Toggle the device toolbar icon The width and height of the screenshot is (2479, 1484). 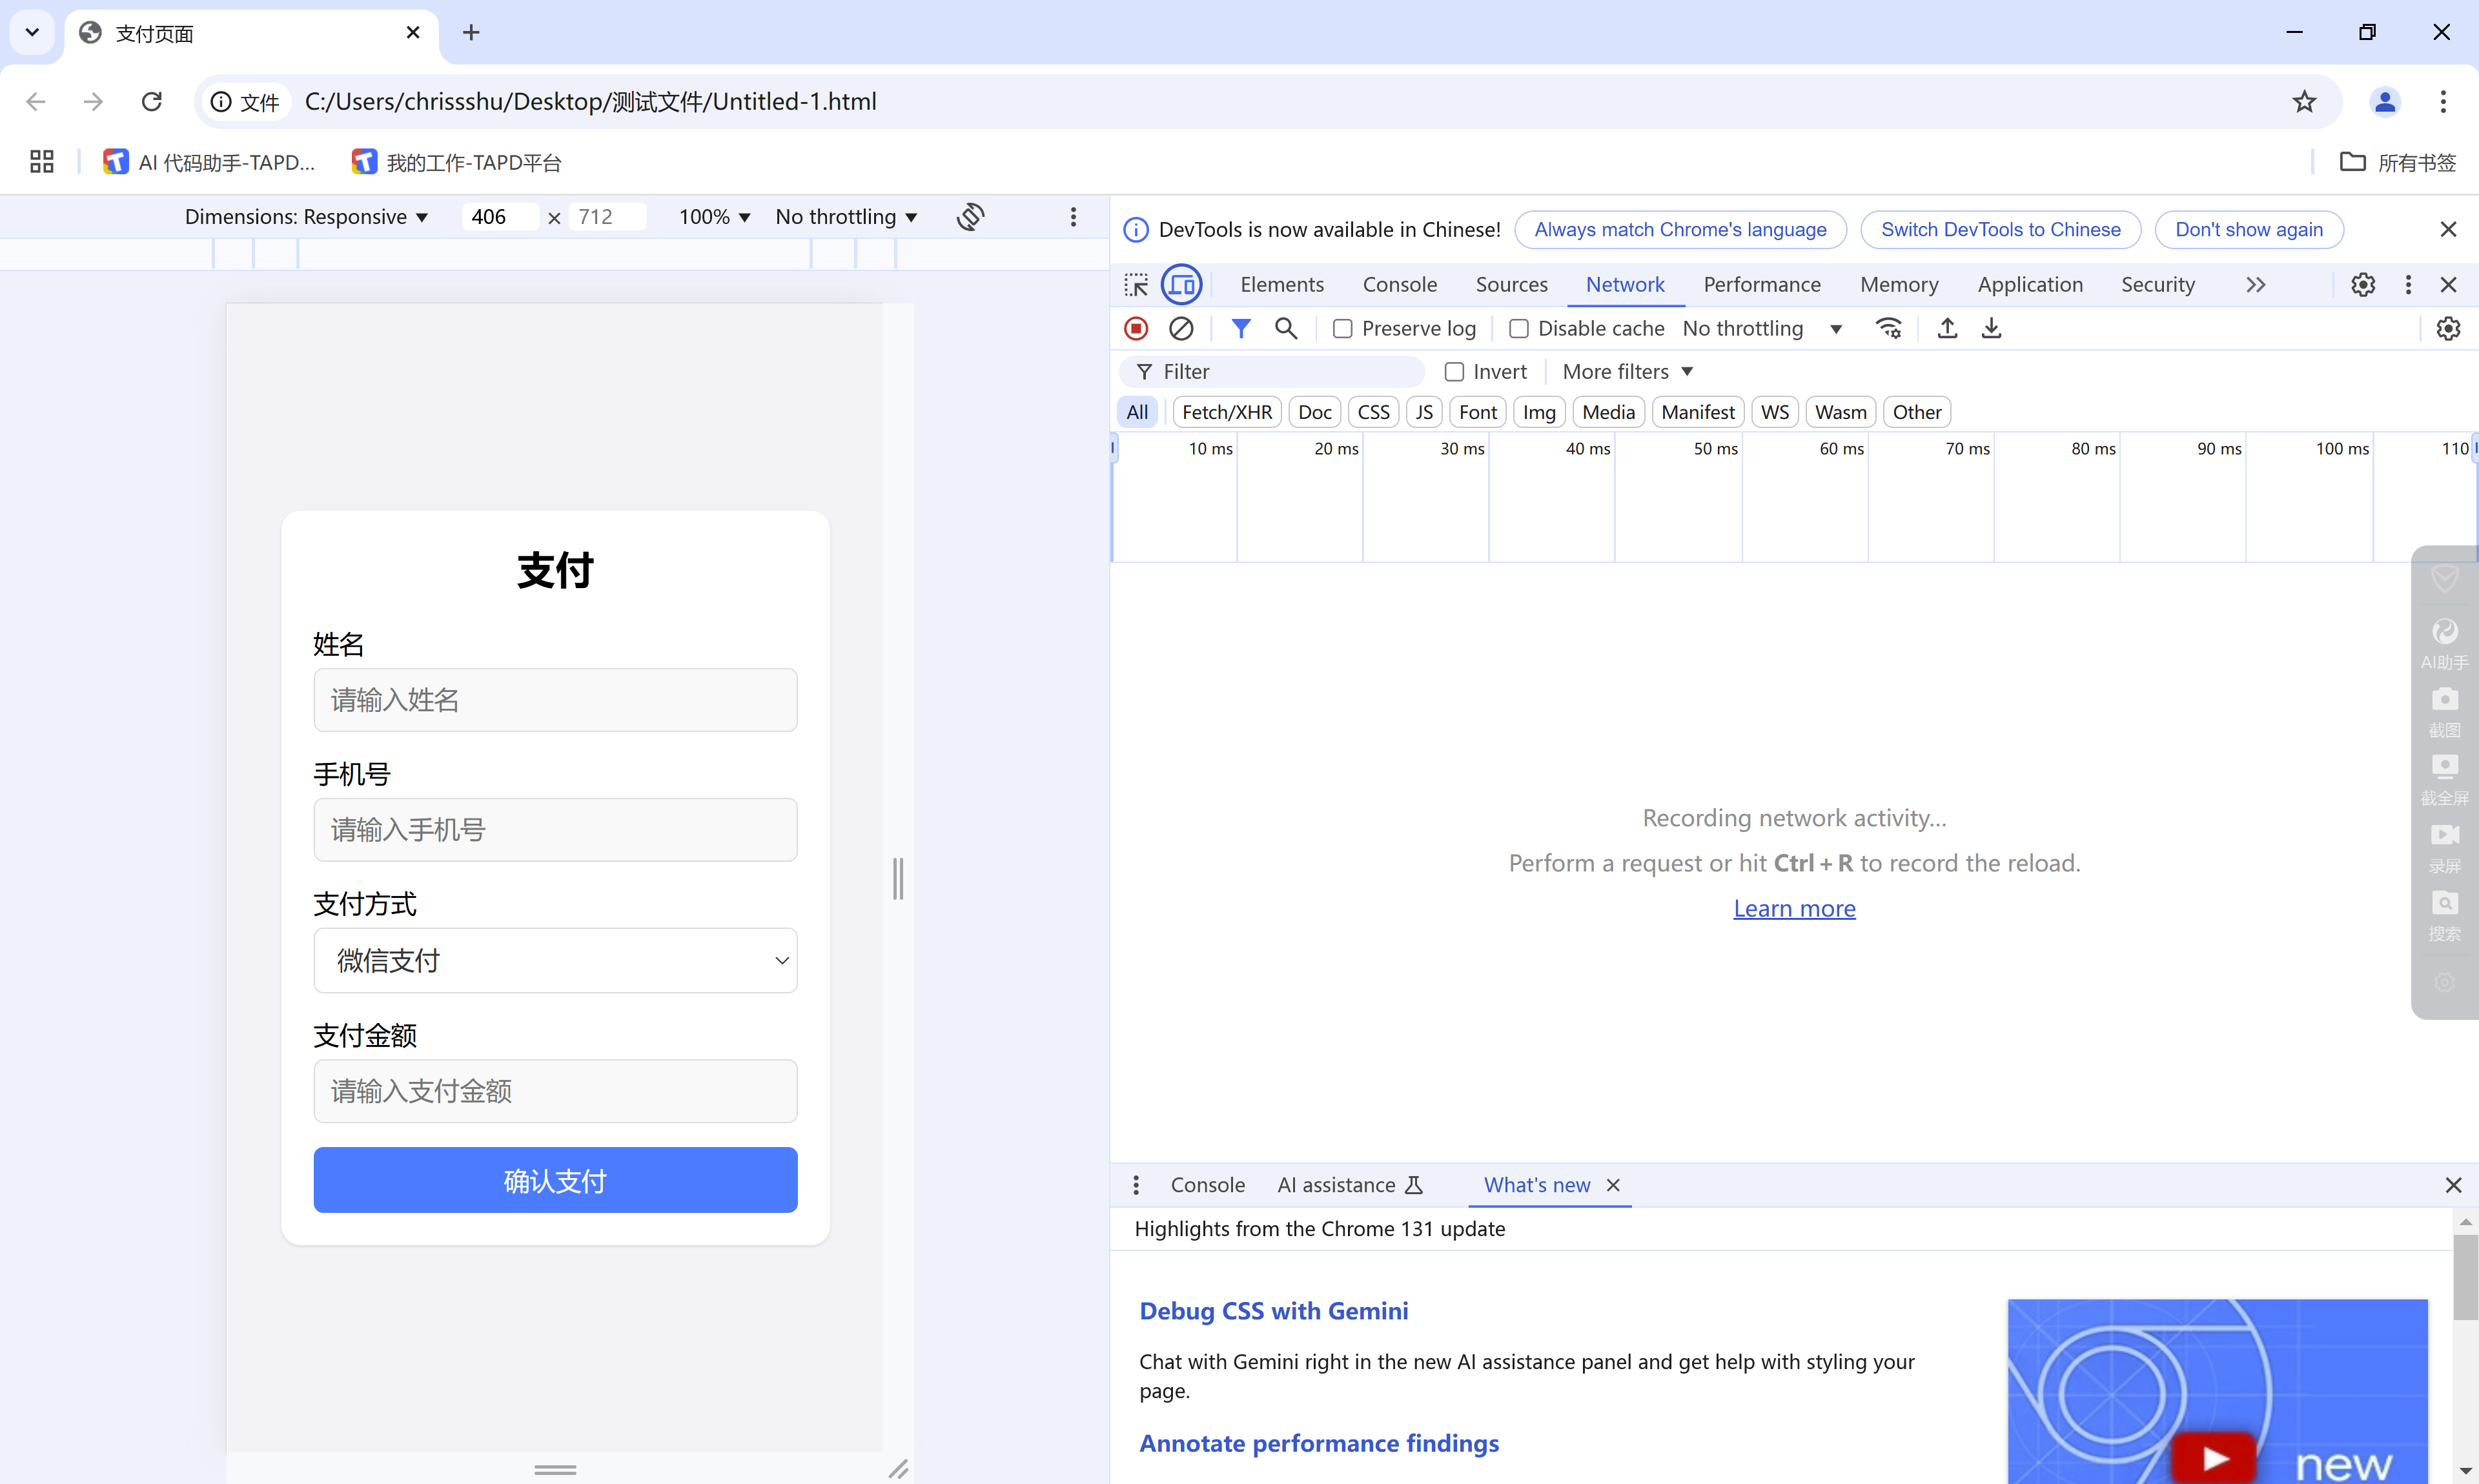pyautogui.click(x=1181, y=285)
